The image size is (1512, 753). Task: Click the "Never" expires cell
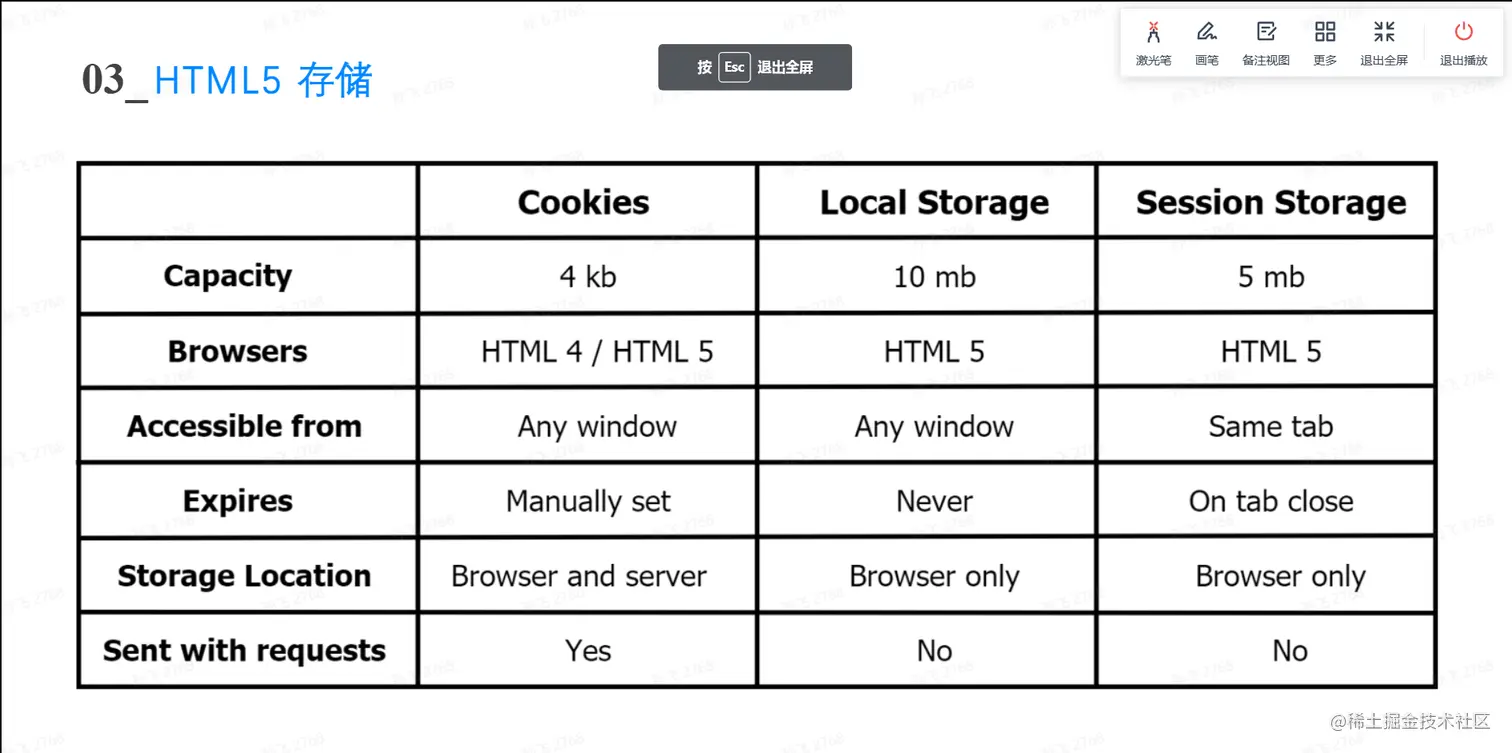click(934, 501)
